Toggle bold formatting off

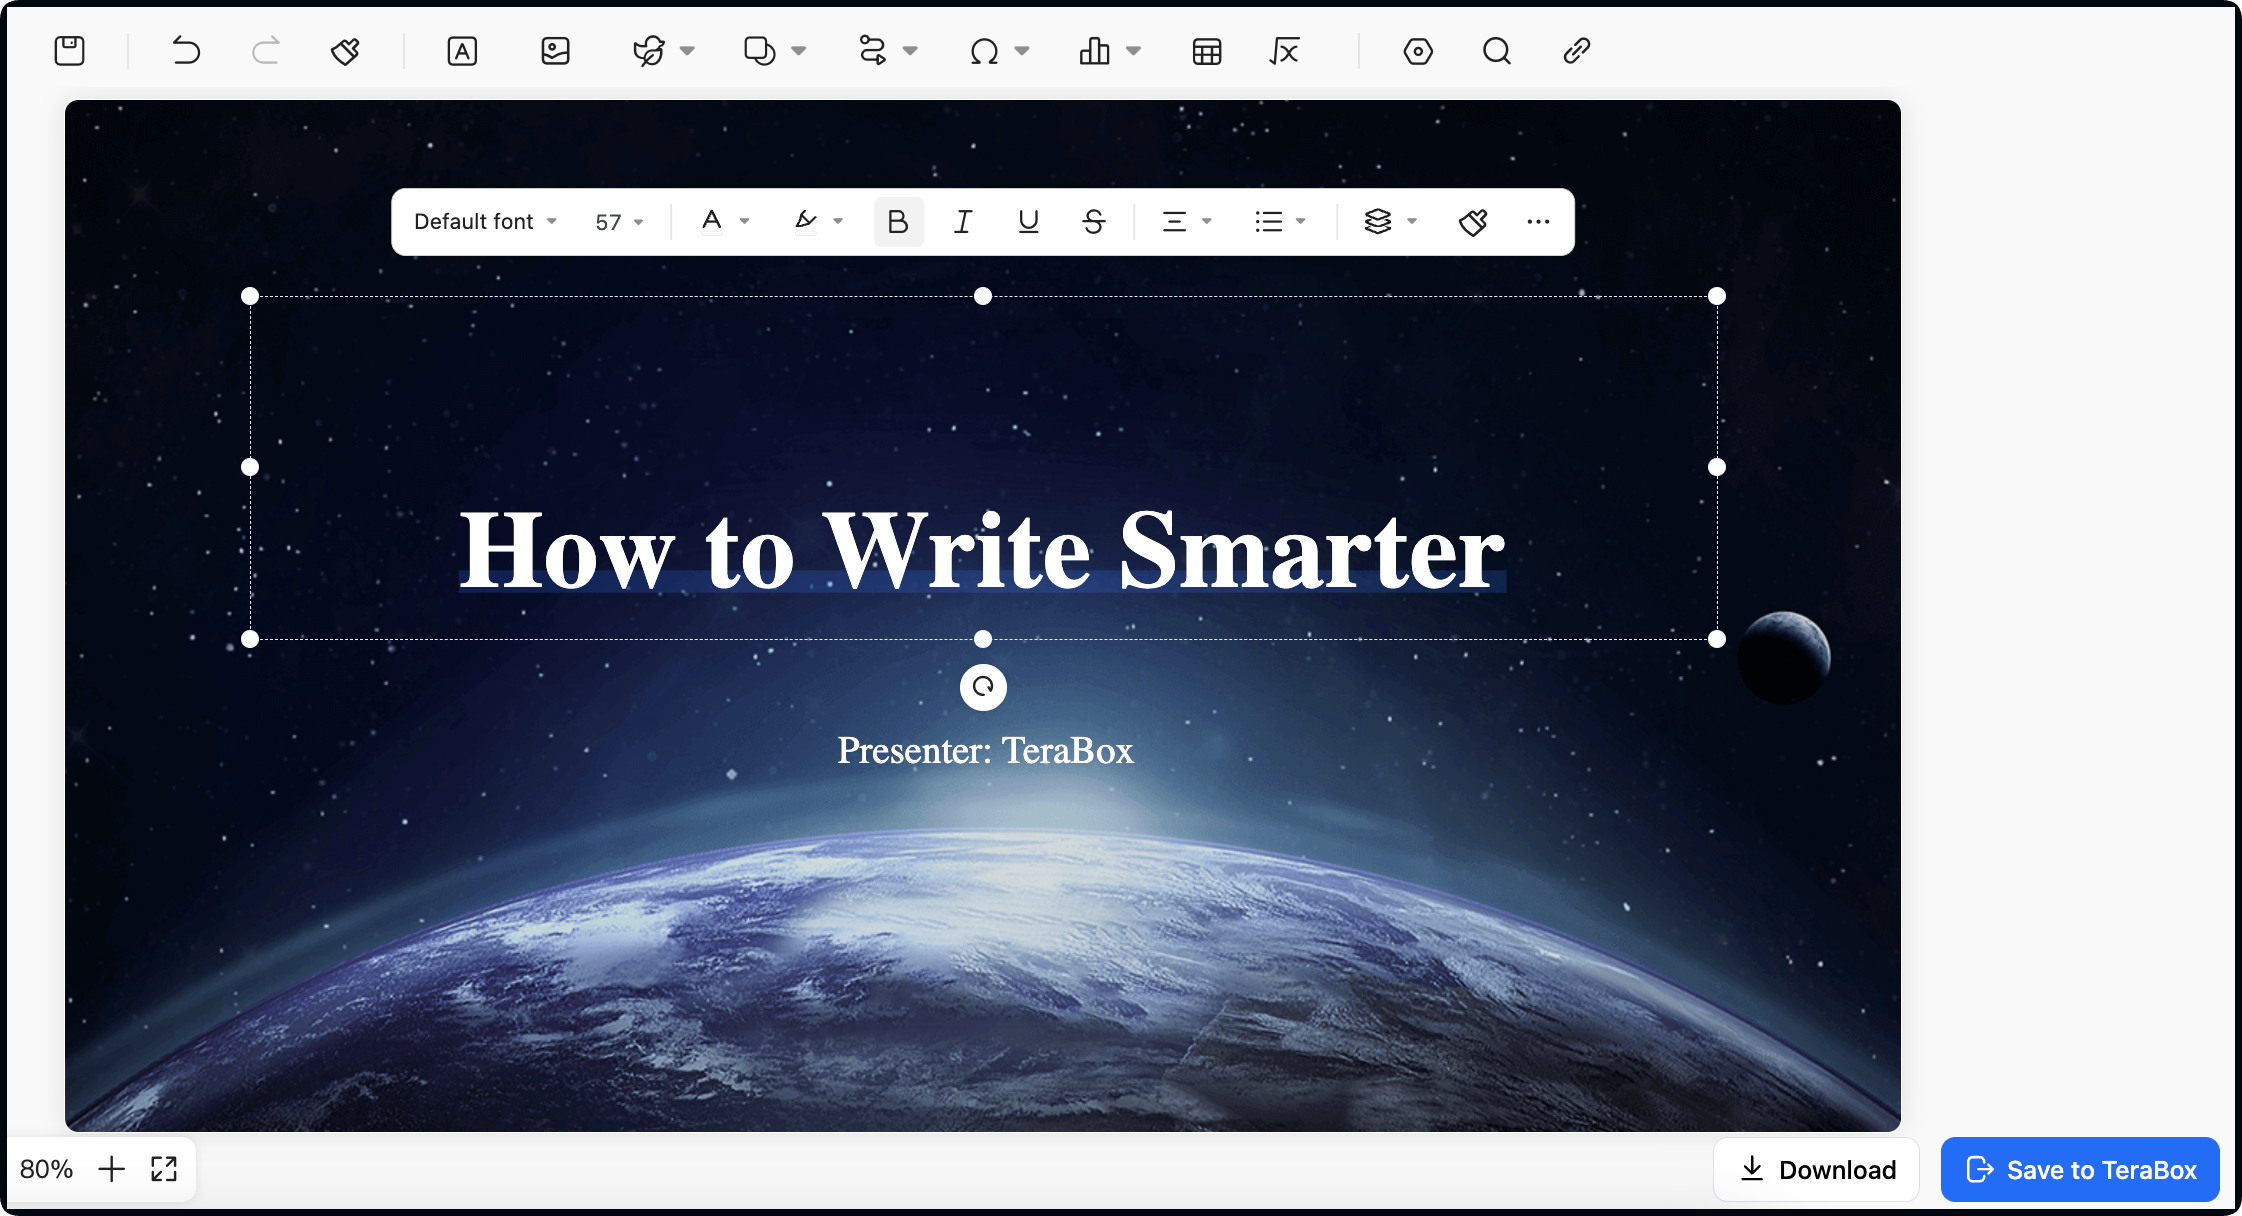(897, 221)
